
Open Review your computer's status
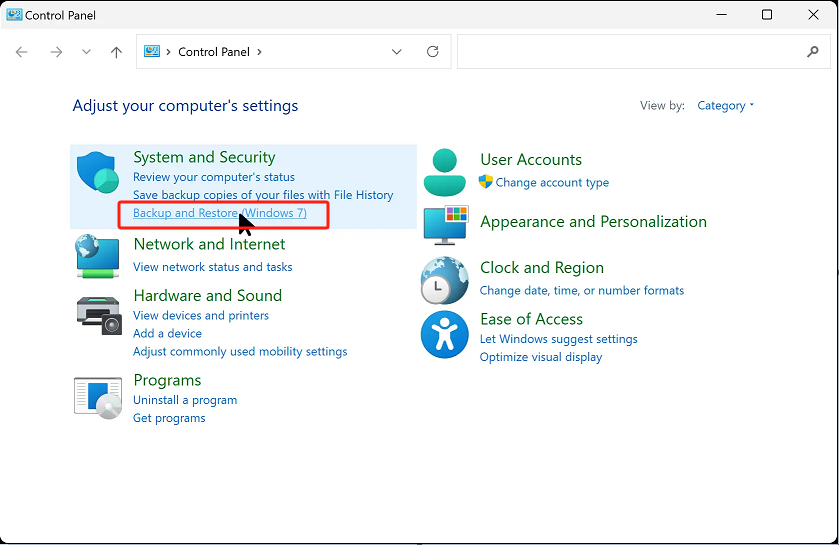point(213,177)
